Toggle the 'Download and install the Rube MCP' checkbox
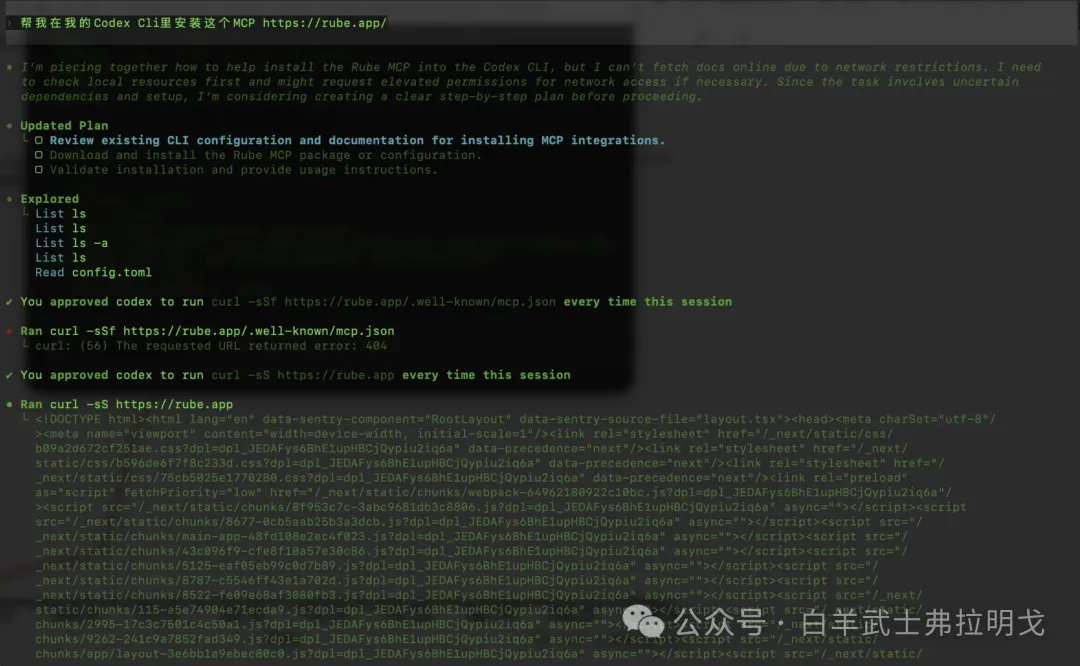The image size is (1080, 666). tap(39, 155)
